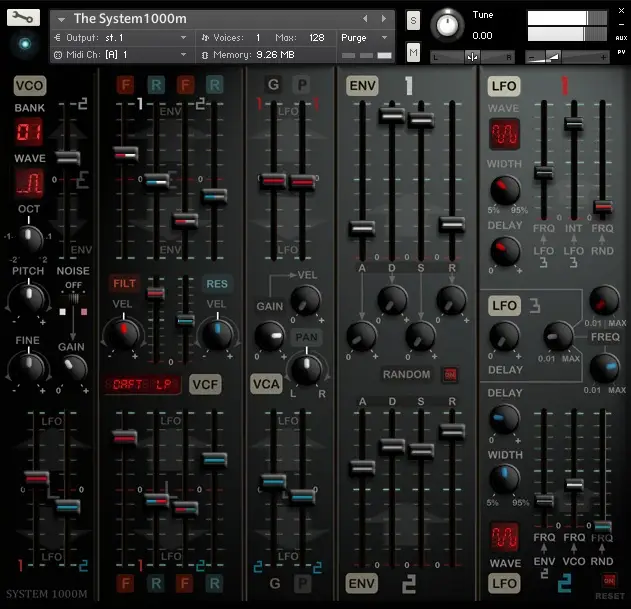Click the LFO 3 DELAY knob

click(504, 337)
